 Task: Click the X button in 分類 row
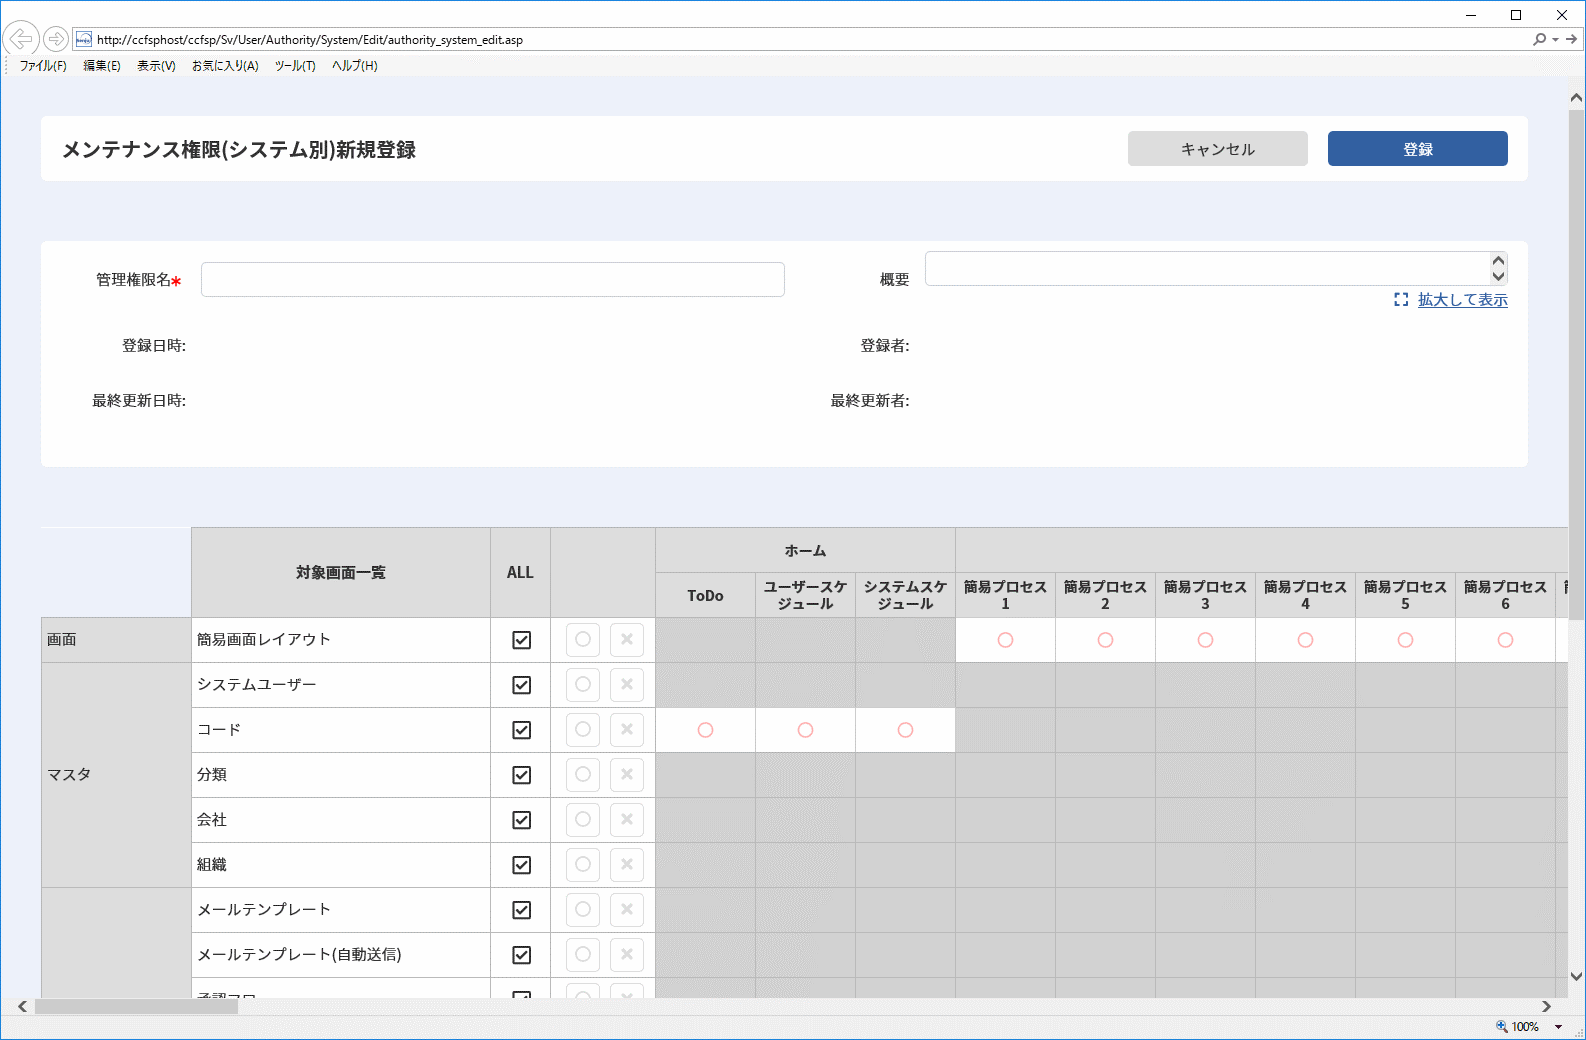coord(627,775)
